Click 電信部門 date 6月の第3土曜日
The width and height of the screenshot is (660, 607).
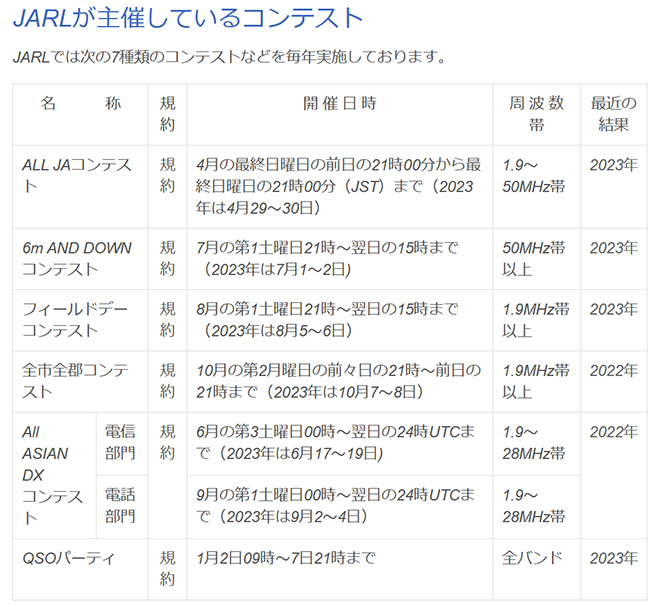point(335,443)
